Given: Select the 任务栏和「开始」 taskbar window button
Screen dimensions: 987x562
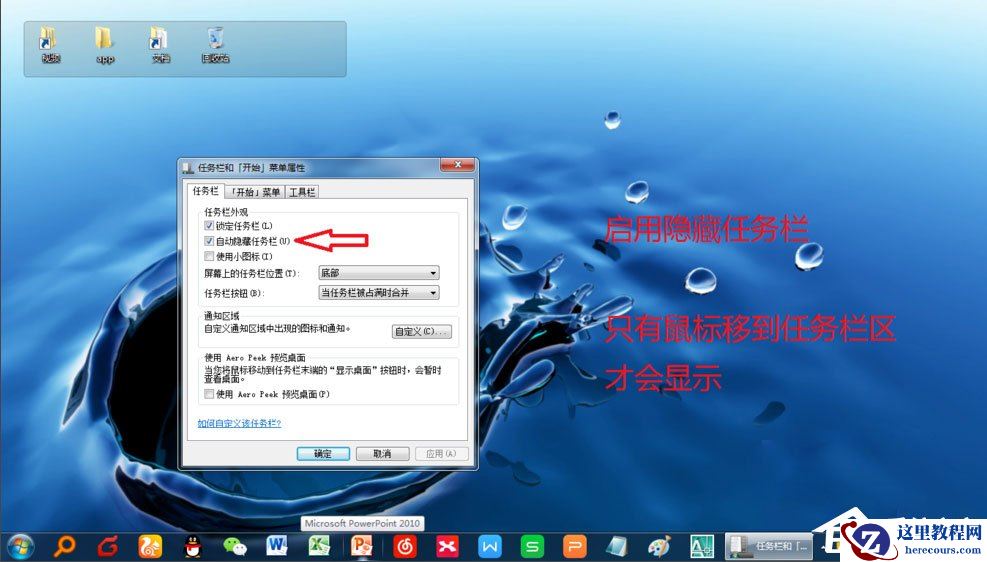Looking at the screenshot, I should coord(769,546).
